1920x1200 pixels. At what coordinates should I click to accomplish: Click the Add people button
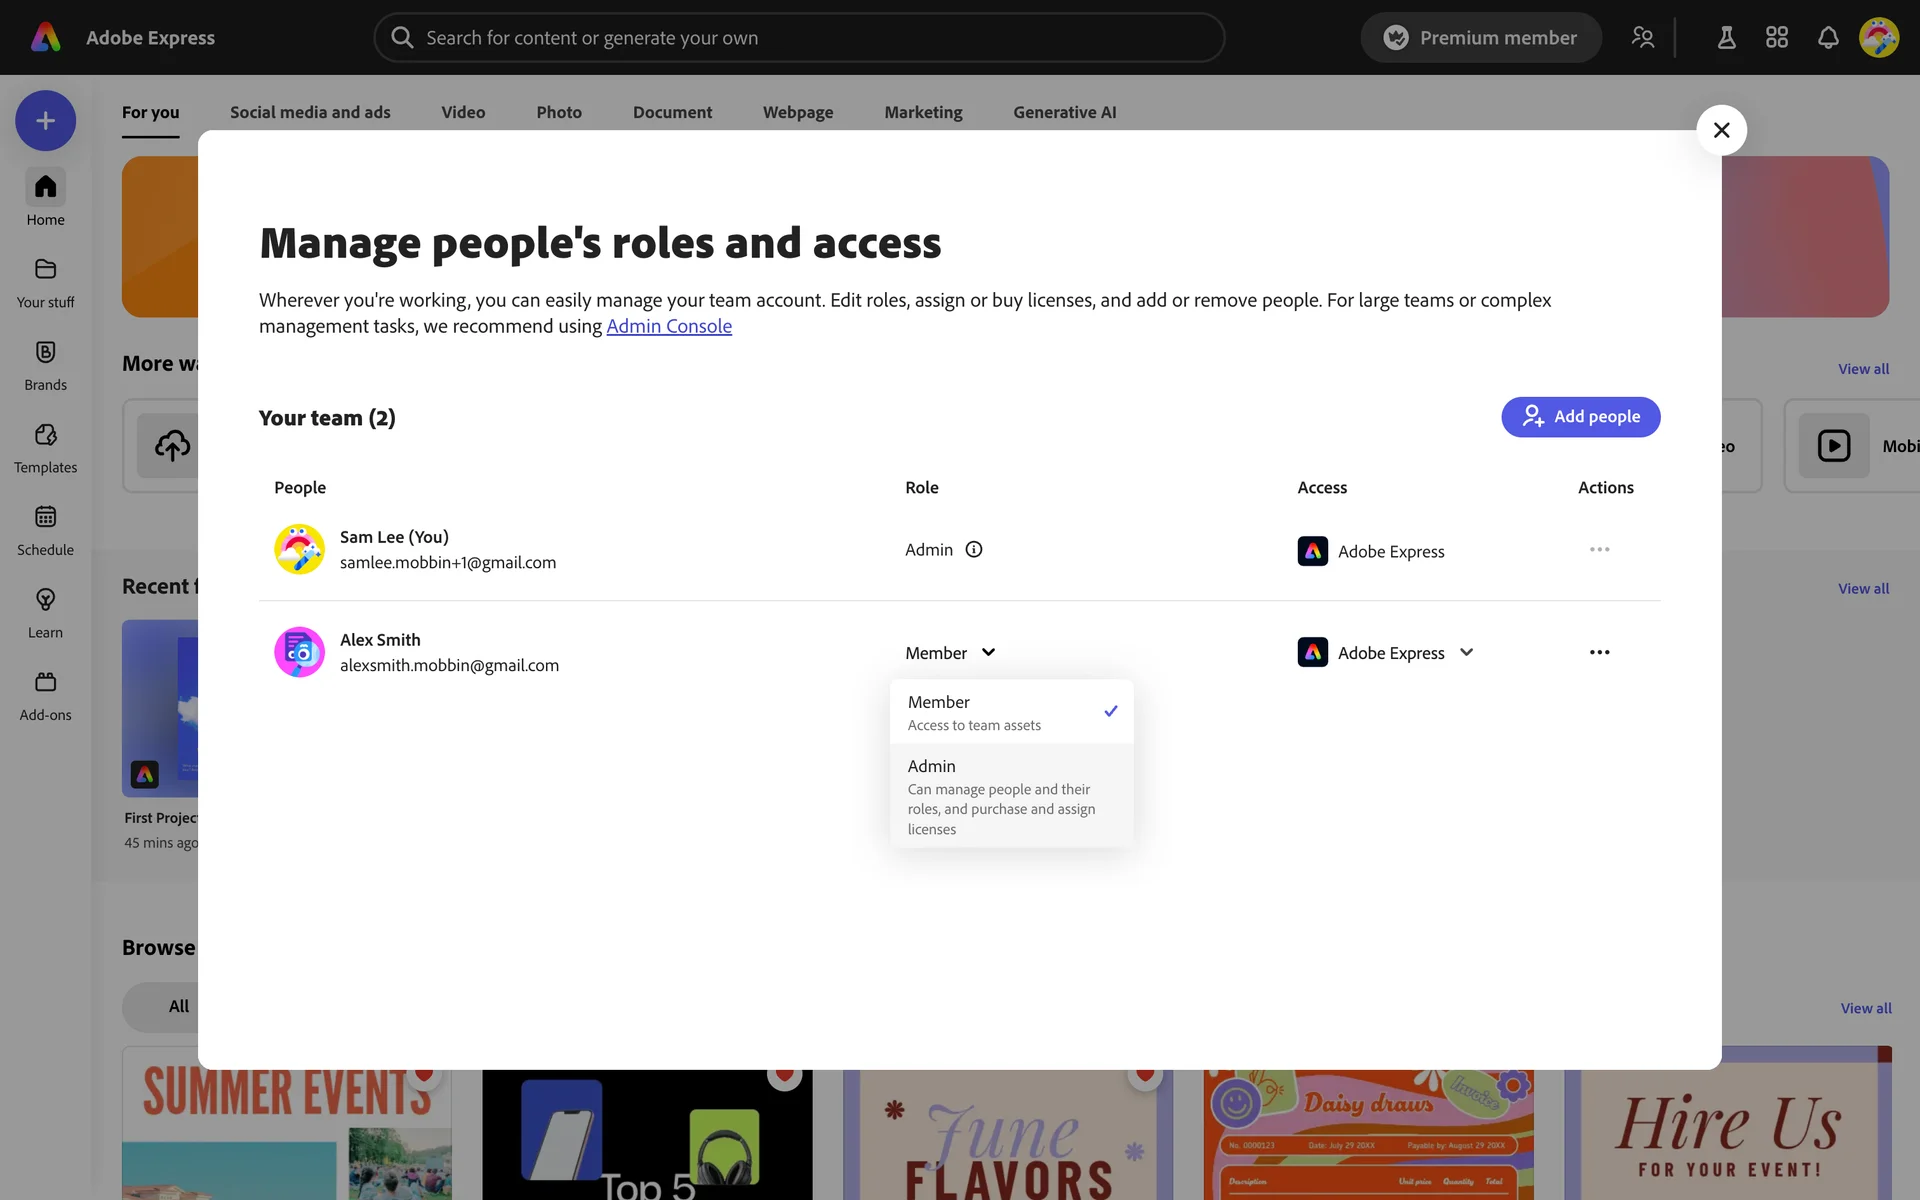pyautogui.click(x=1580, y=417)
